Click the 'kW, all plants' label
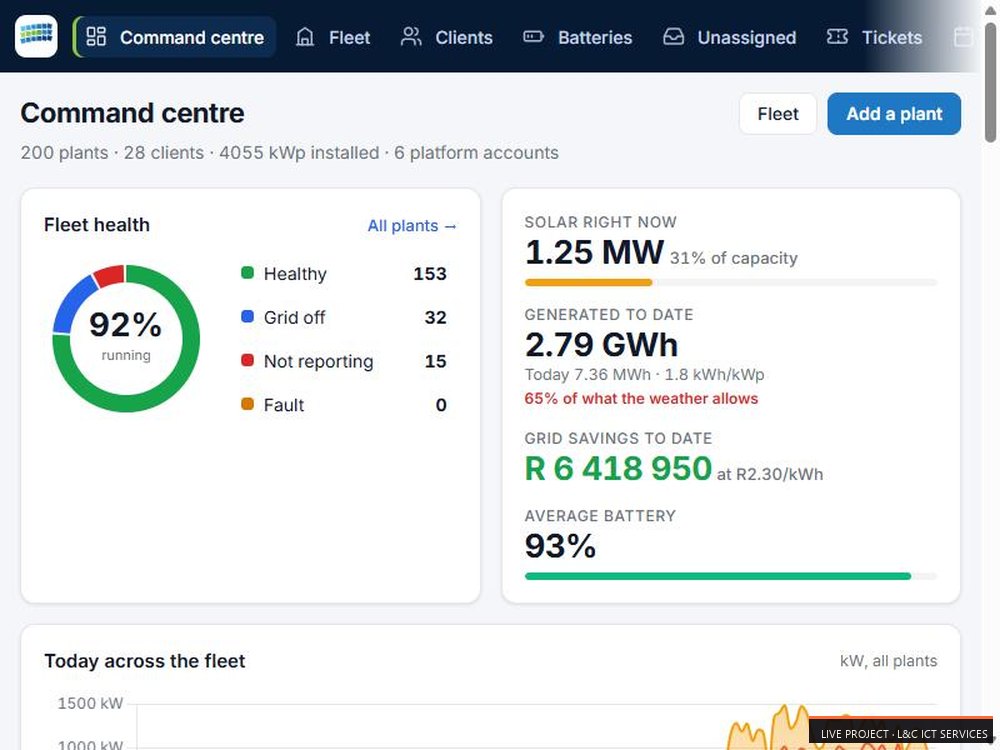Screen dimensions: 1000x750 point(888,661)
